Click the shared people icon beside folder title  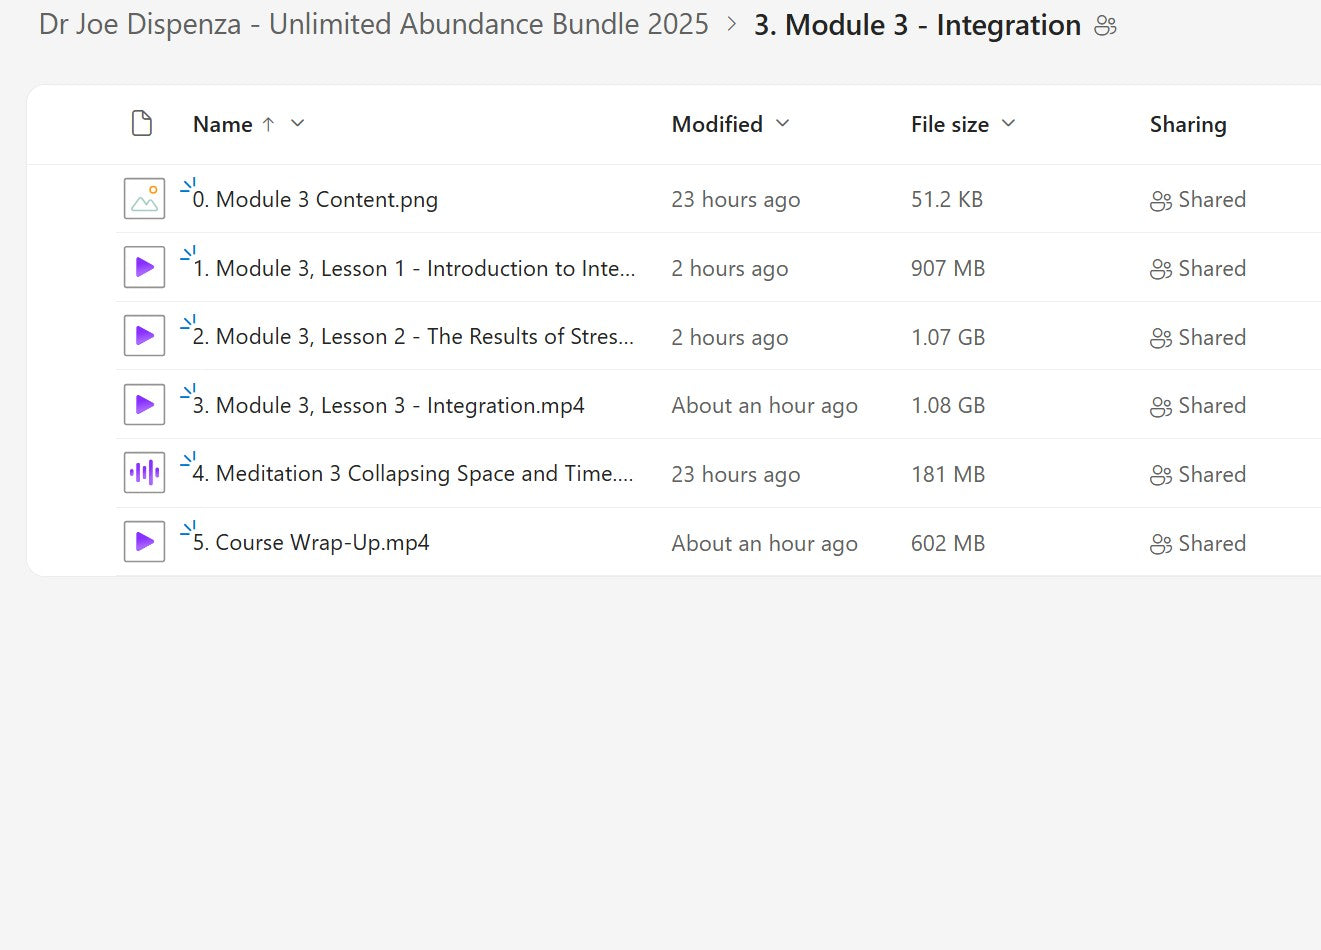[x=1105, y=26]
